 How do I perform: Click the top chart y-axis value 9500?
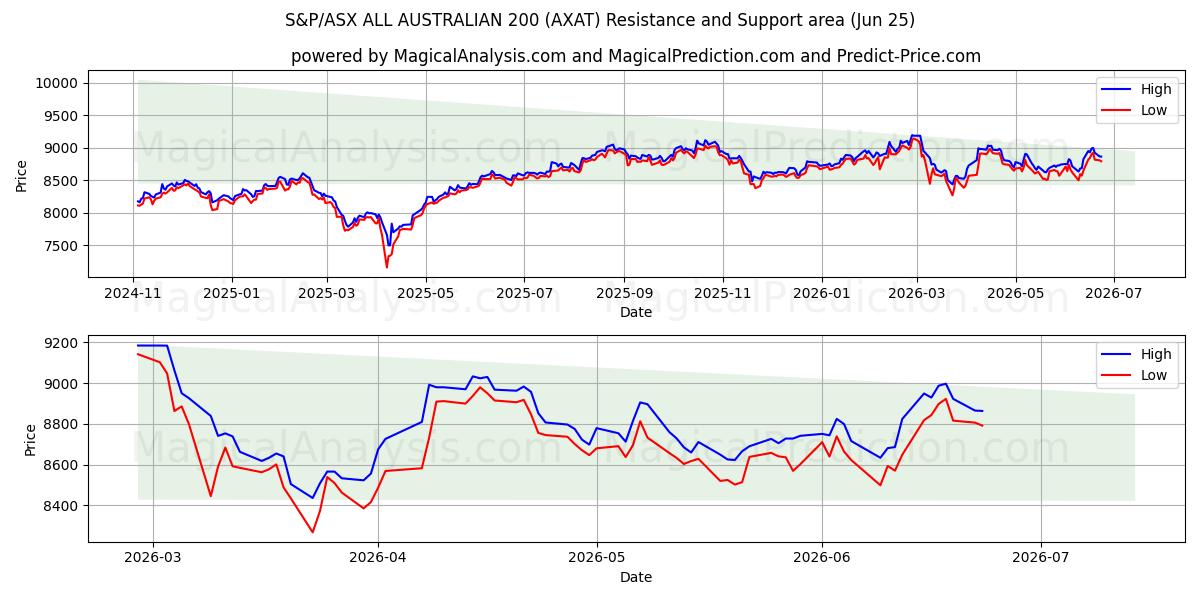(60, 116)
